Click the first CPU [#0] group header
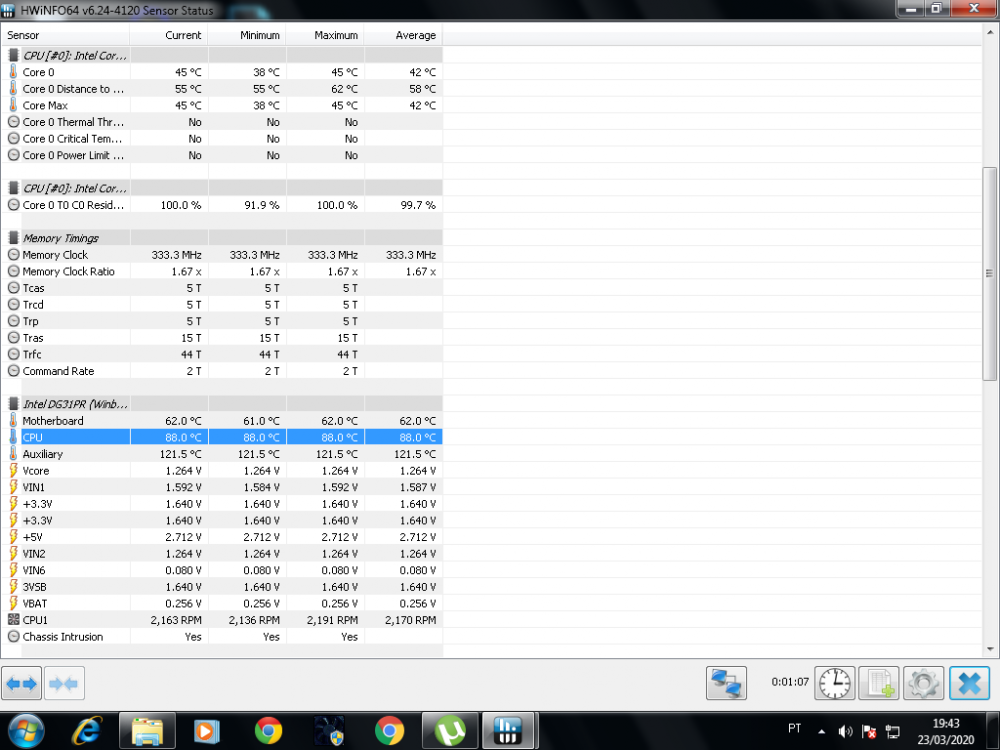The height and width of the screenshot is (750, 1000). 75,56
